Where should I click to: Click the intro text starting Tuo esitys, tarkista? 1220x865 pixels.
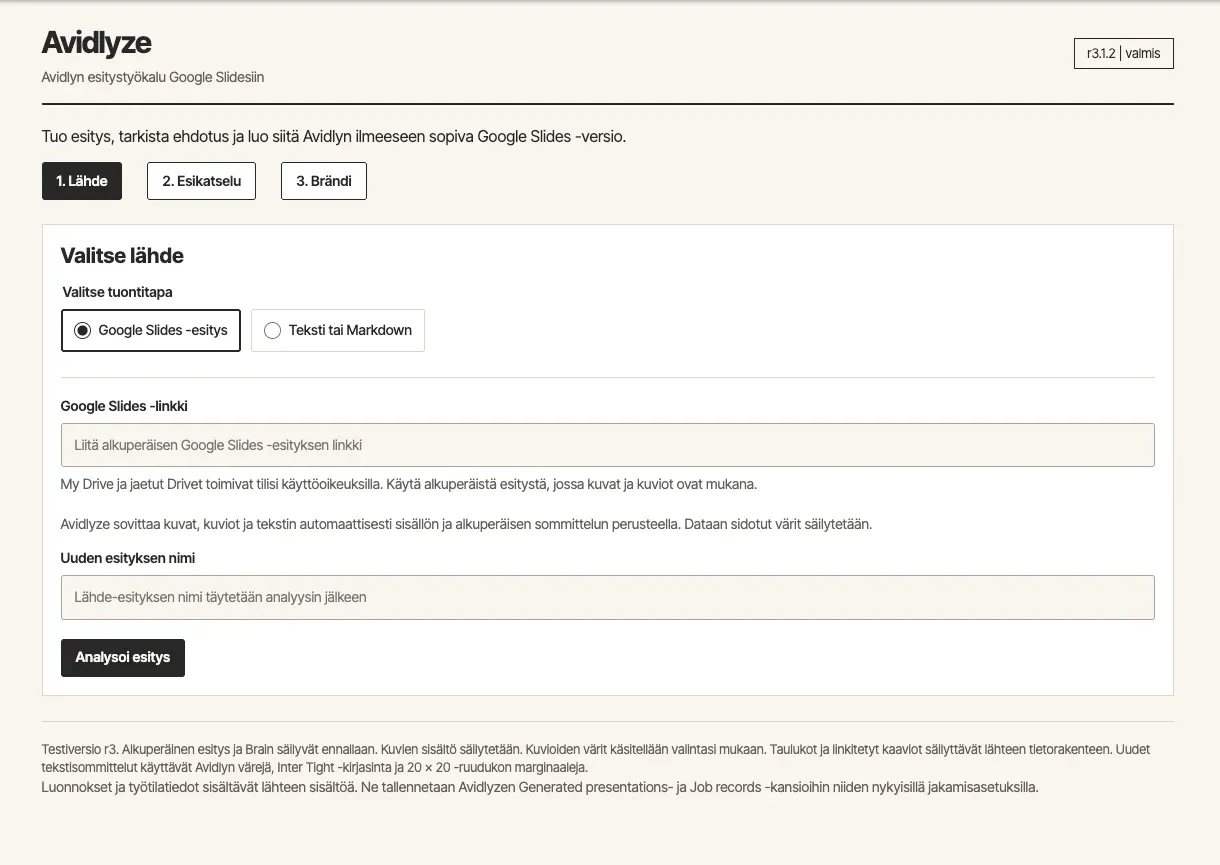[x=334, y=136]
